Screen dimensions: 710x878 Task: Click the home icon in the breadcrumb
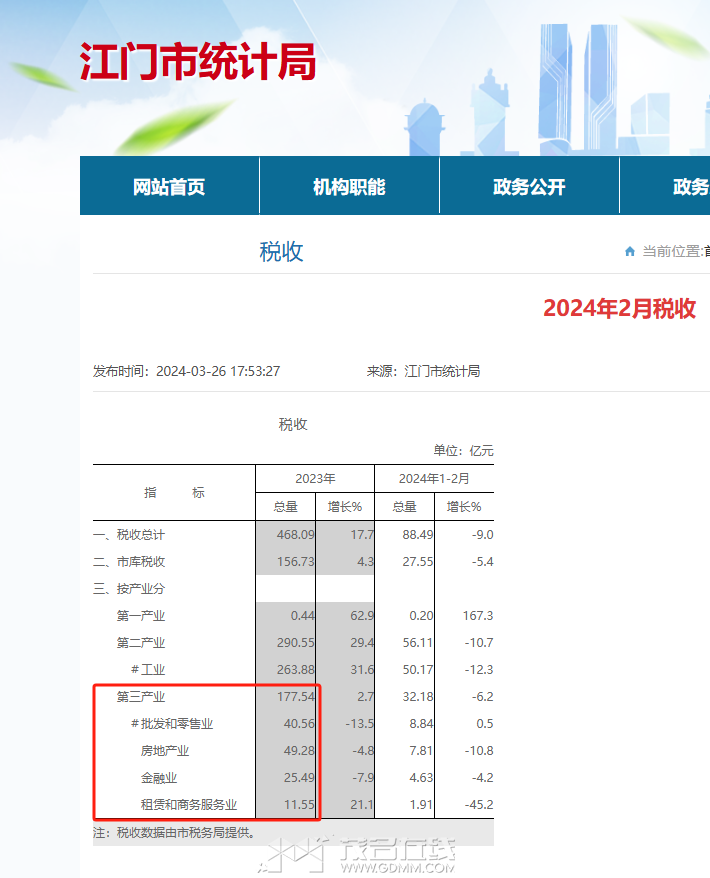630,251
